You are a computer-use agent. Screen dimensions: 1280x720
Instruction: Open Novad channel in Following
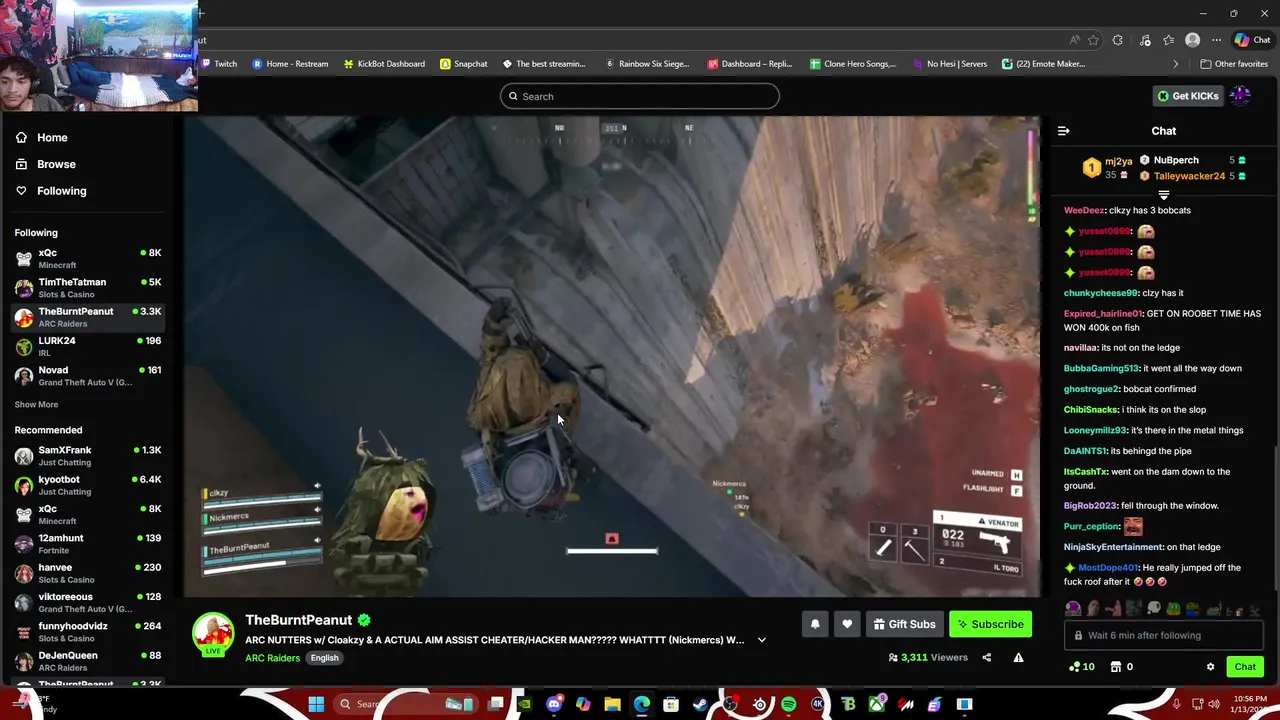coord(88,376)
